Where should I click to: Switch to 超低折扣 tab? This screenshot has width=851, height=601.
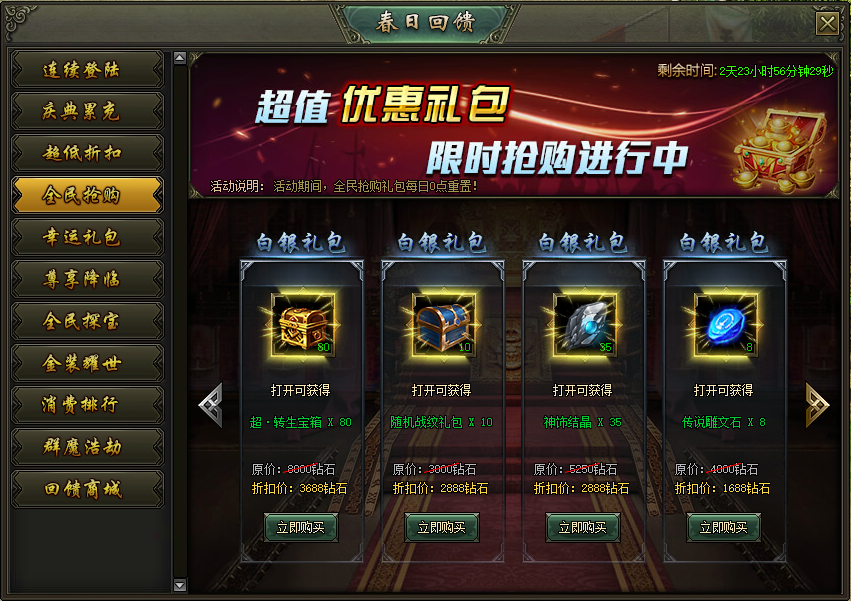87,153
